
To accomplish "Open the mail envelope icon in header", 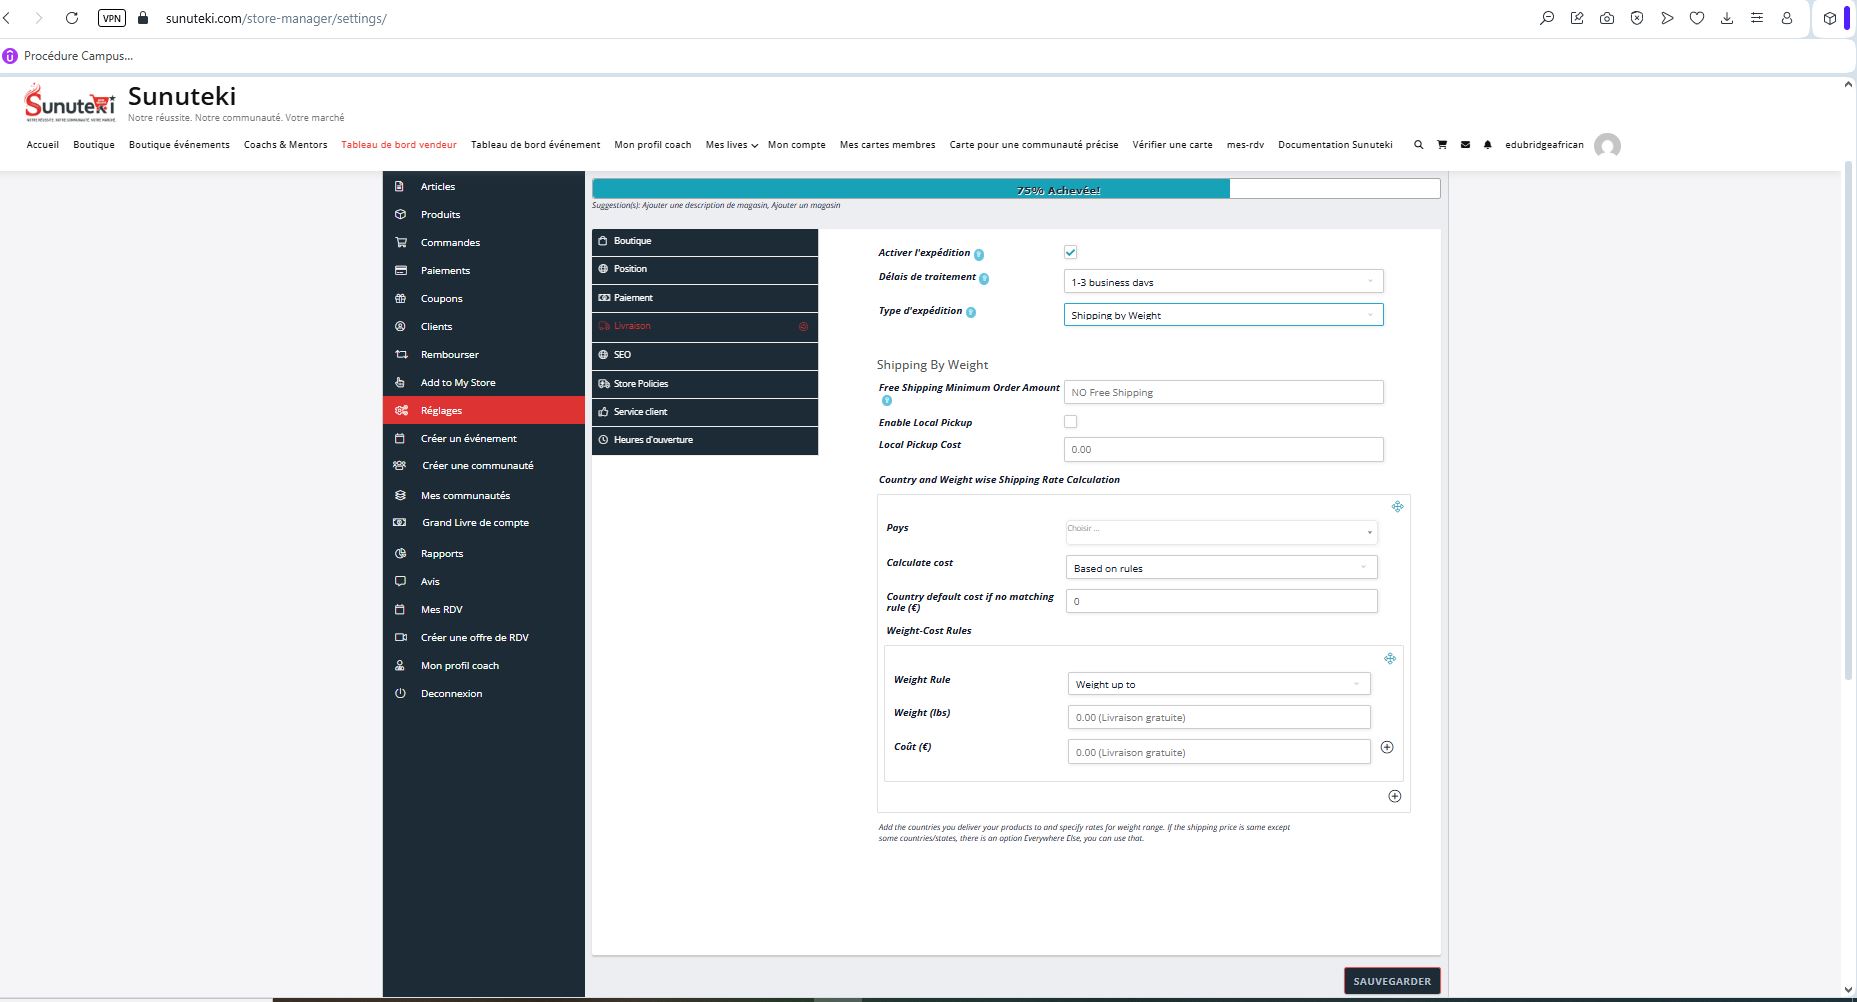I will 1465,145.
